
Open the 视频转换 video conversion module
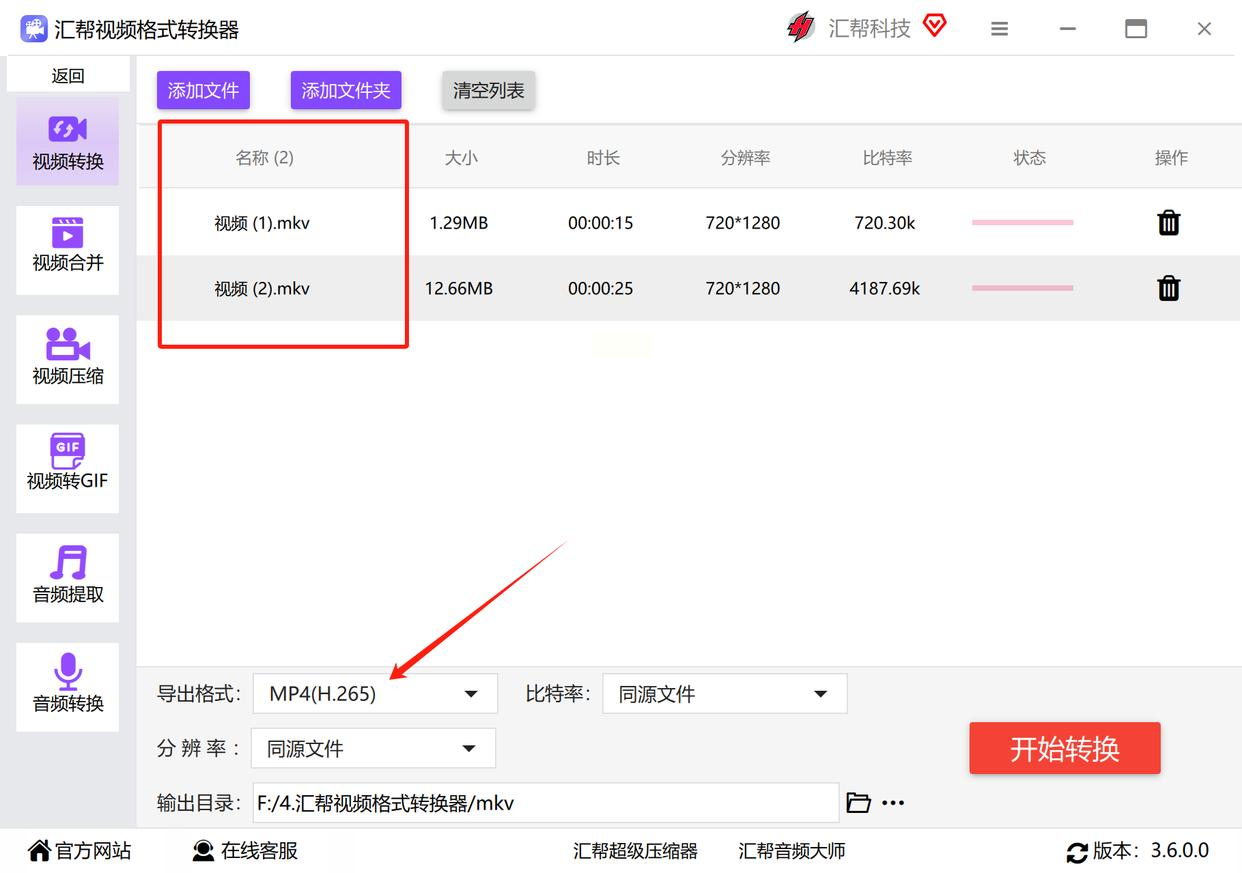pyautogui.click(x=67, y=141)
